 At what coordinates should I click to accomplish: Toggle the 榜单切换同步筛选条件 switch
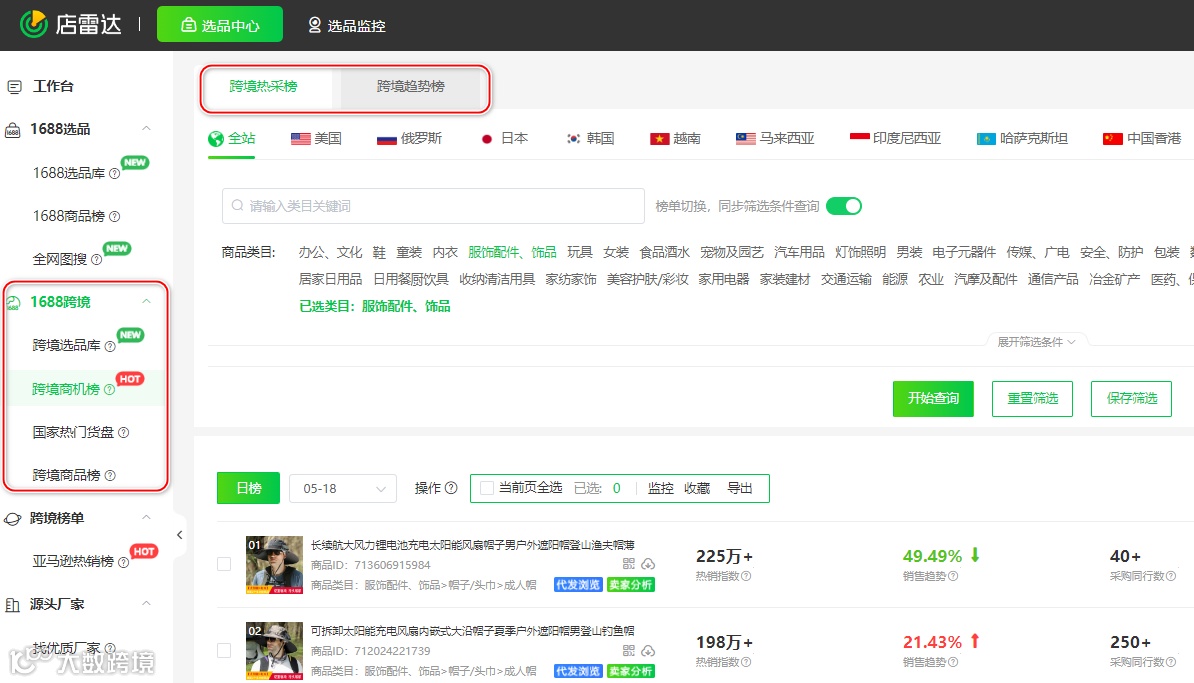(844, 206)
